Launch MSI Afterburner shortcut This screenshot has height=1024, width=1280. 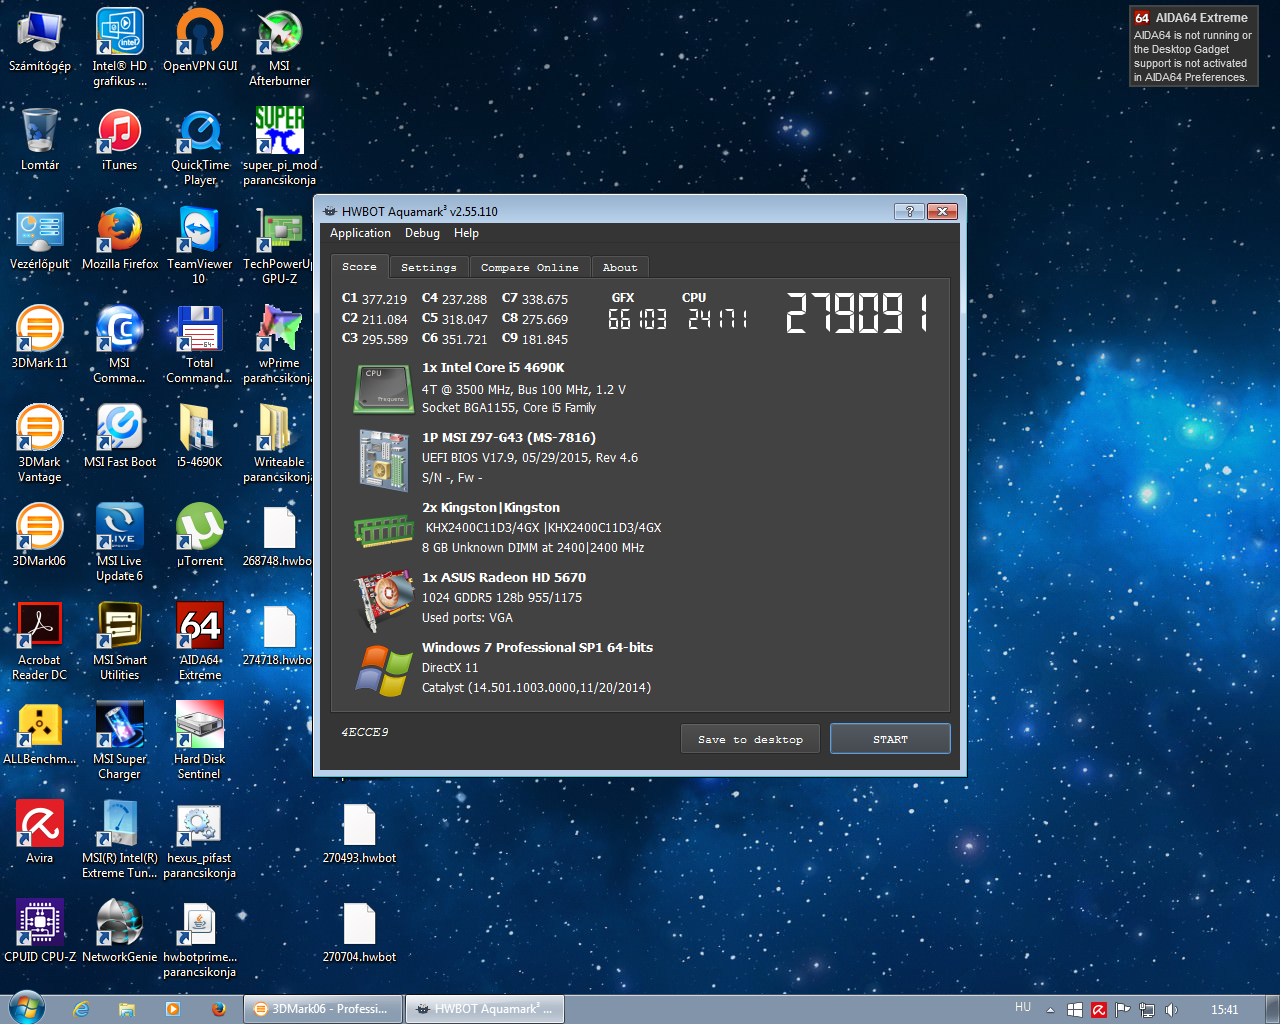(x=279, y=47)
